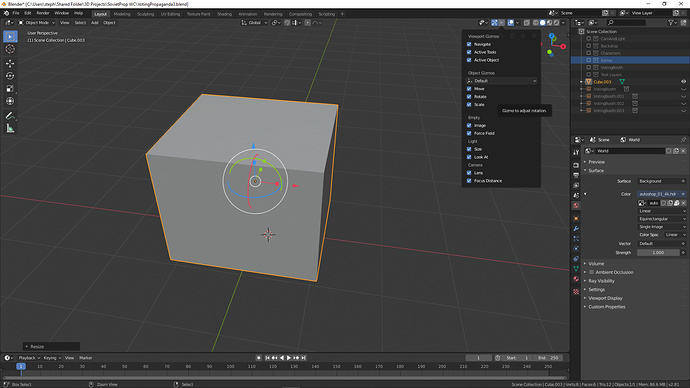Toggle the Look At light gizmo

click(469, 157)
